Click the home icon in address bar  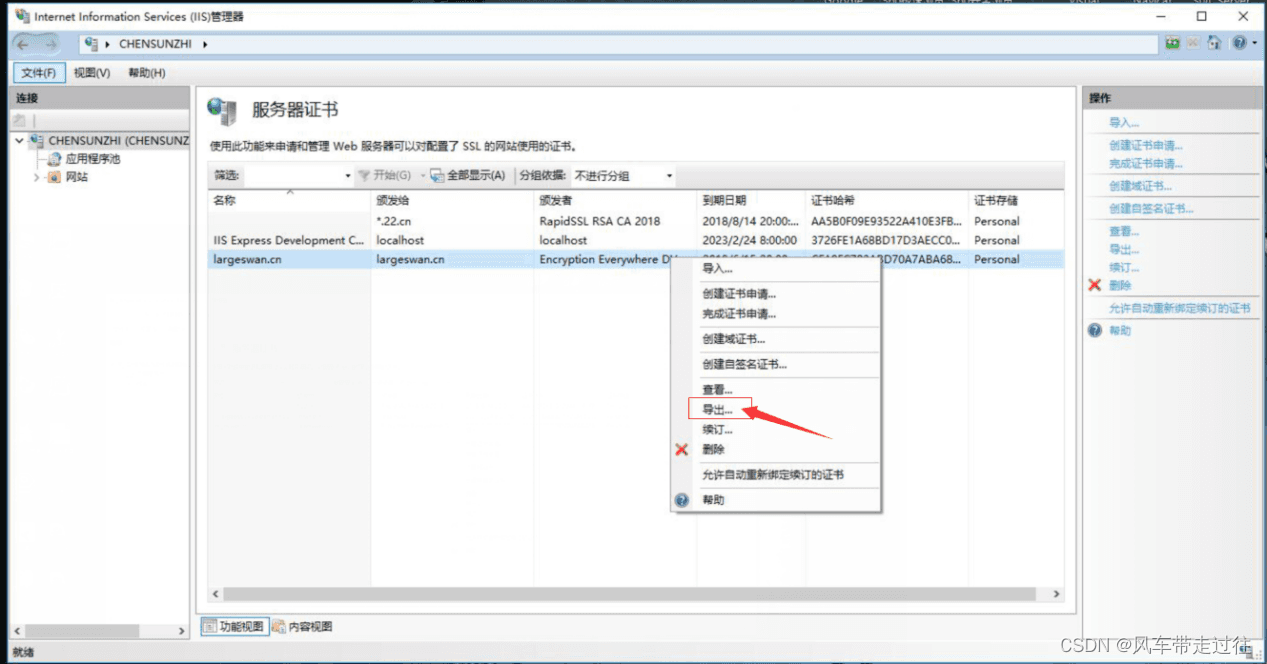coord(1214,44)
